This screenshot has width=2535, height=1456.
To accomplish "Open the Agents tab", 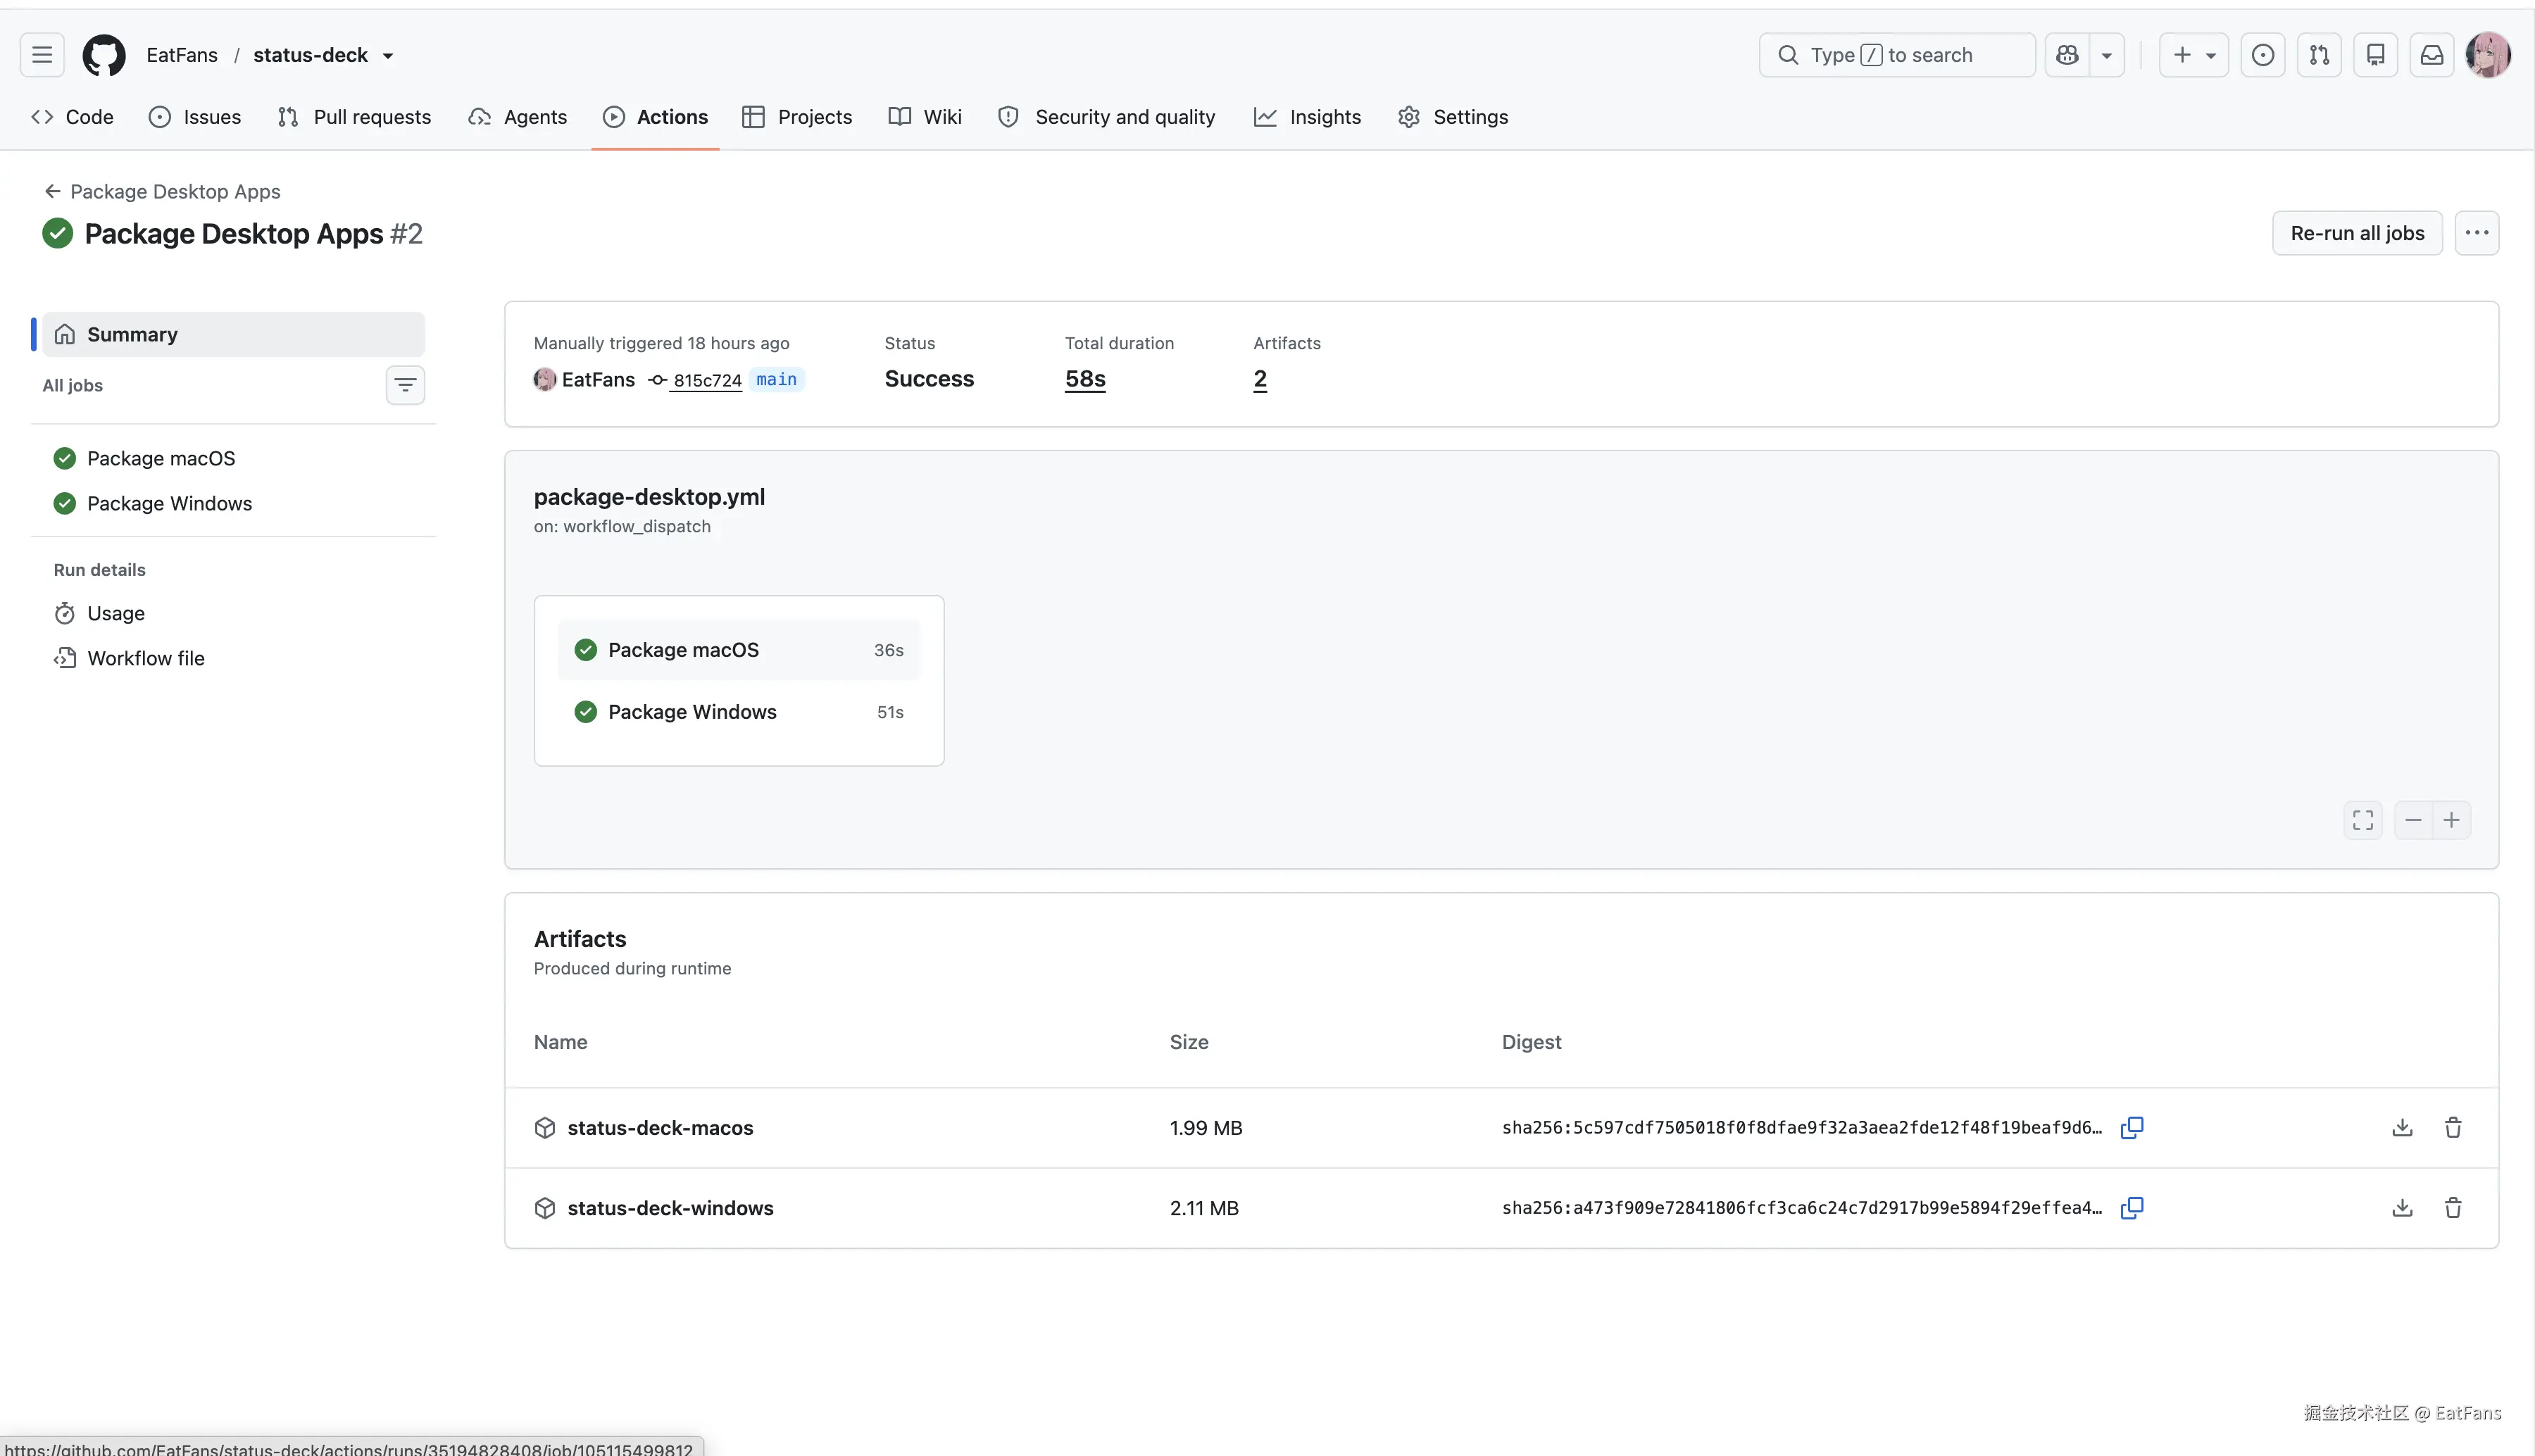I will point(517,117).
